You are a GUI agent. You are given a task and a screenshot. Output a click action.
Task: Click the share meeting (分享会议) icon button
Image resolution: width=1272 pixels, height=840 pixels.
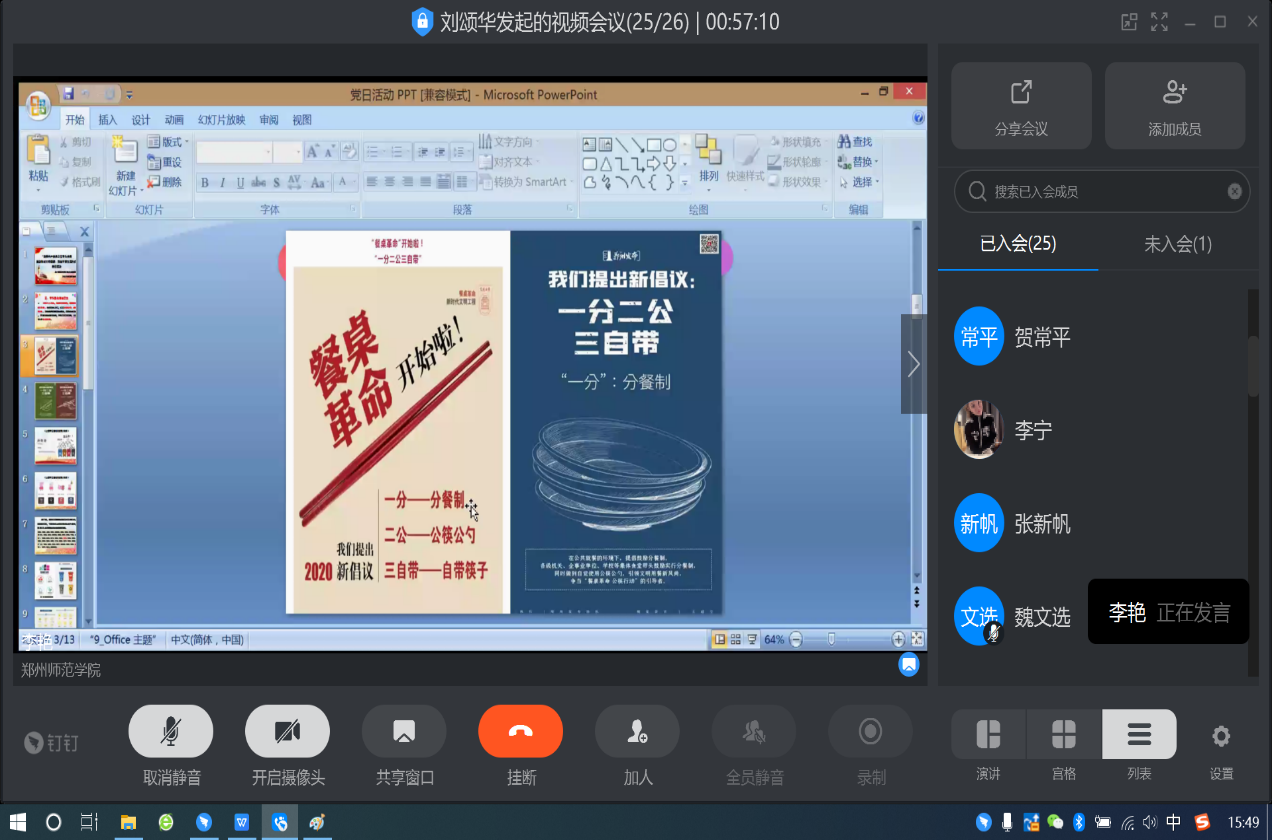pyautogui.click(x=1021, y=105)
